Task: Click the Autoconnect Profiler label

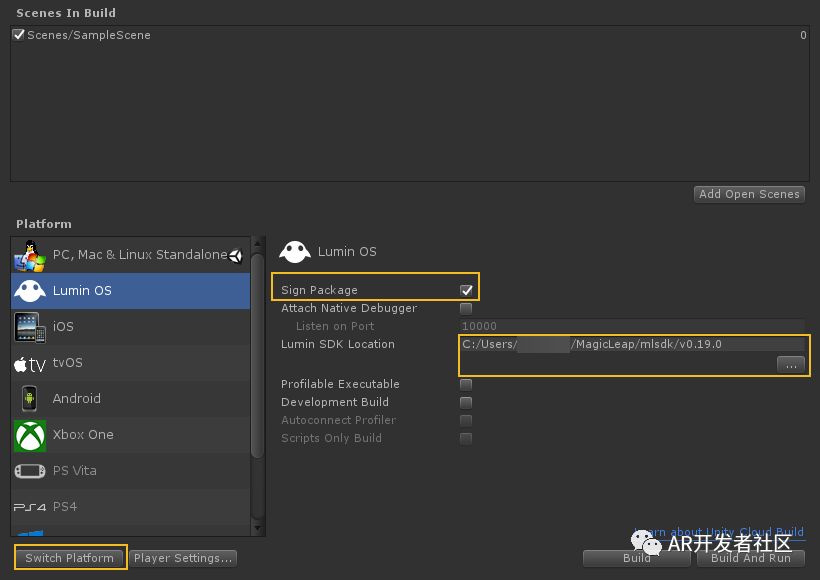Action: (x=338, y=420)
